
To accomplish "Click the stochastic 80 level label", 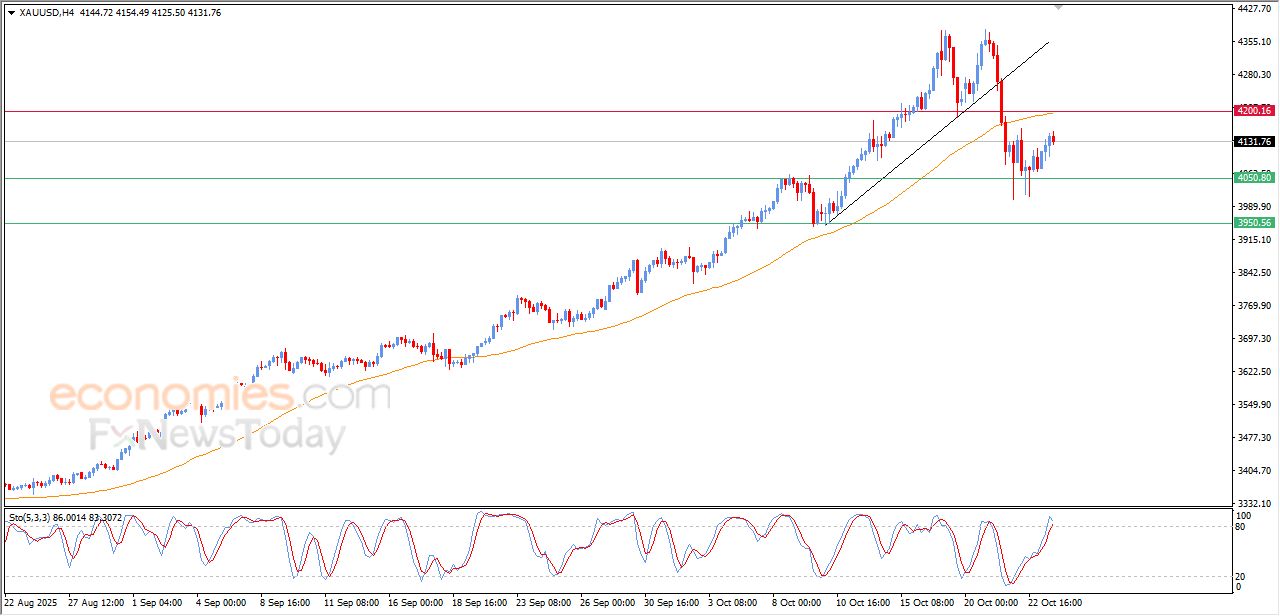I will pos(1242,526).
